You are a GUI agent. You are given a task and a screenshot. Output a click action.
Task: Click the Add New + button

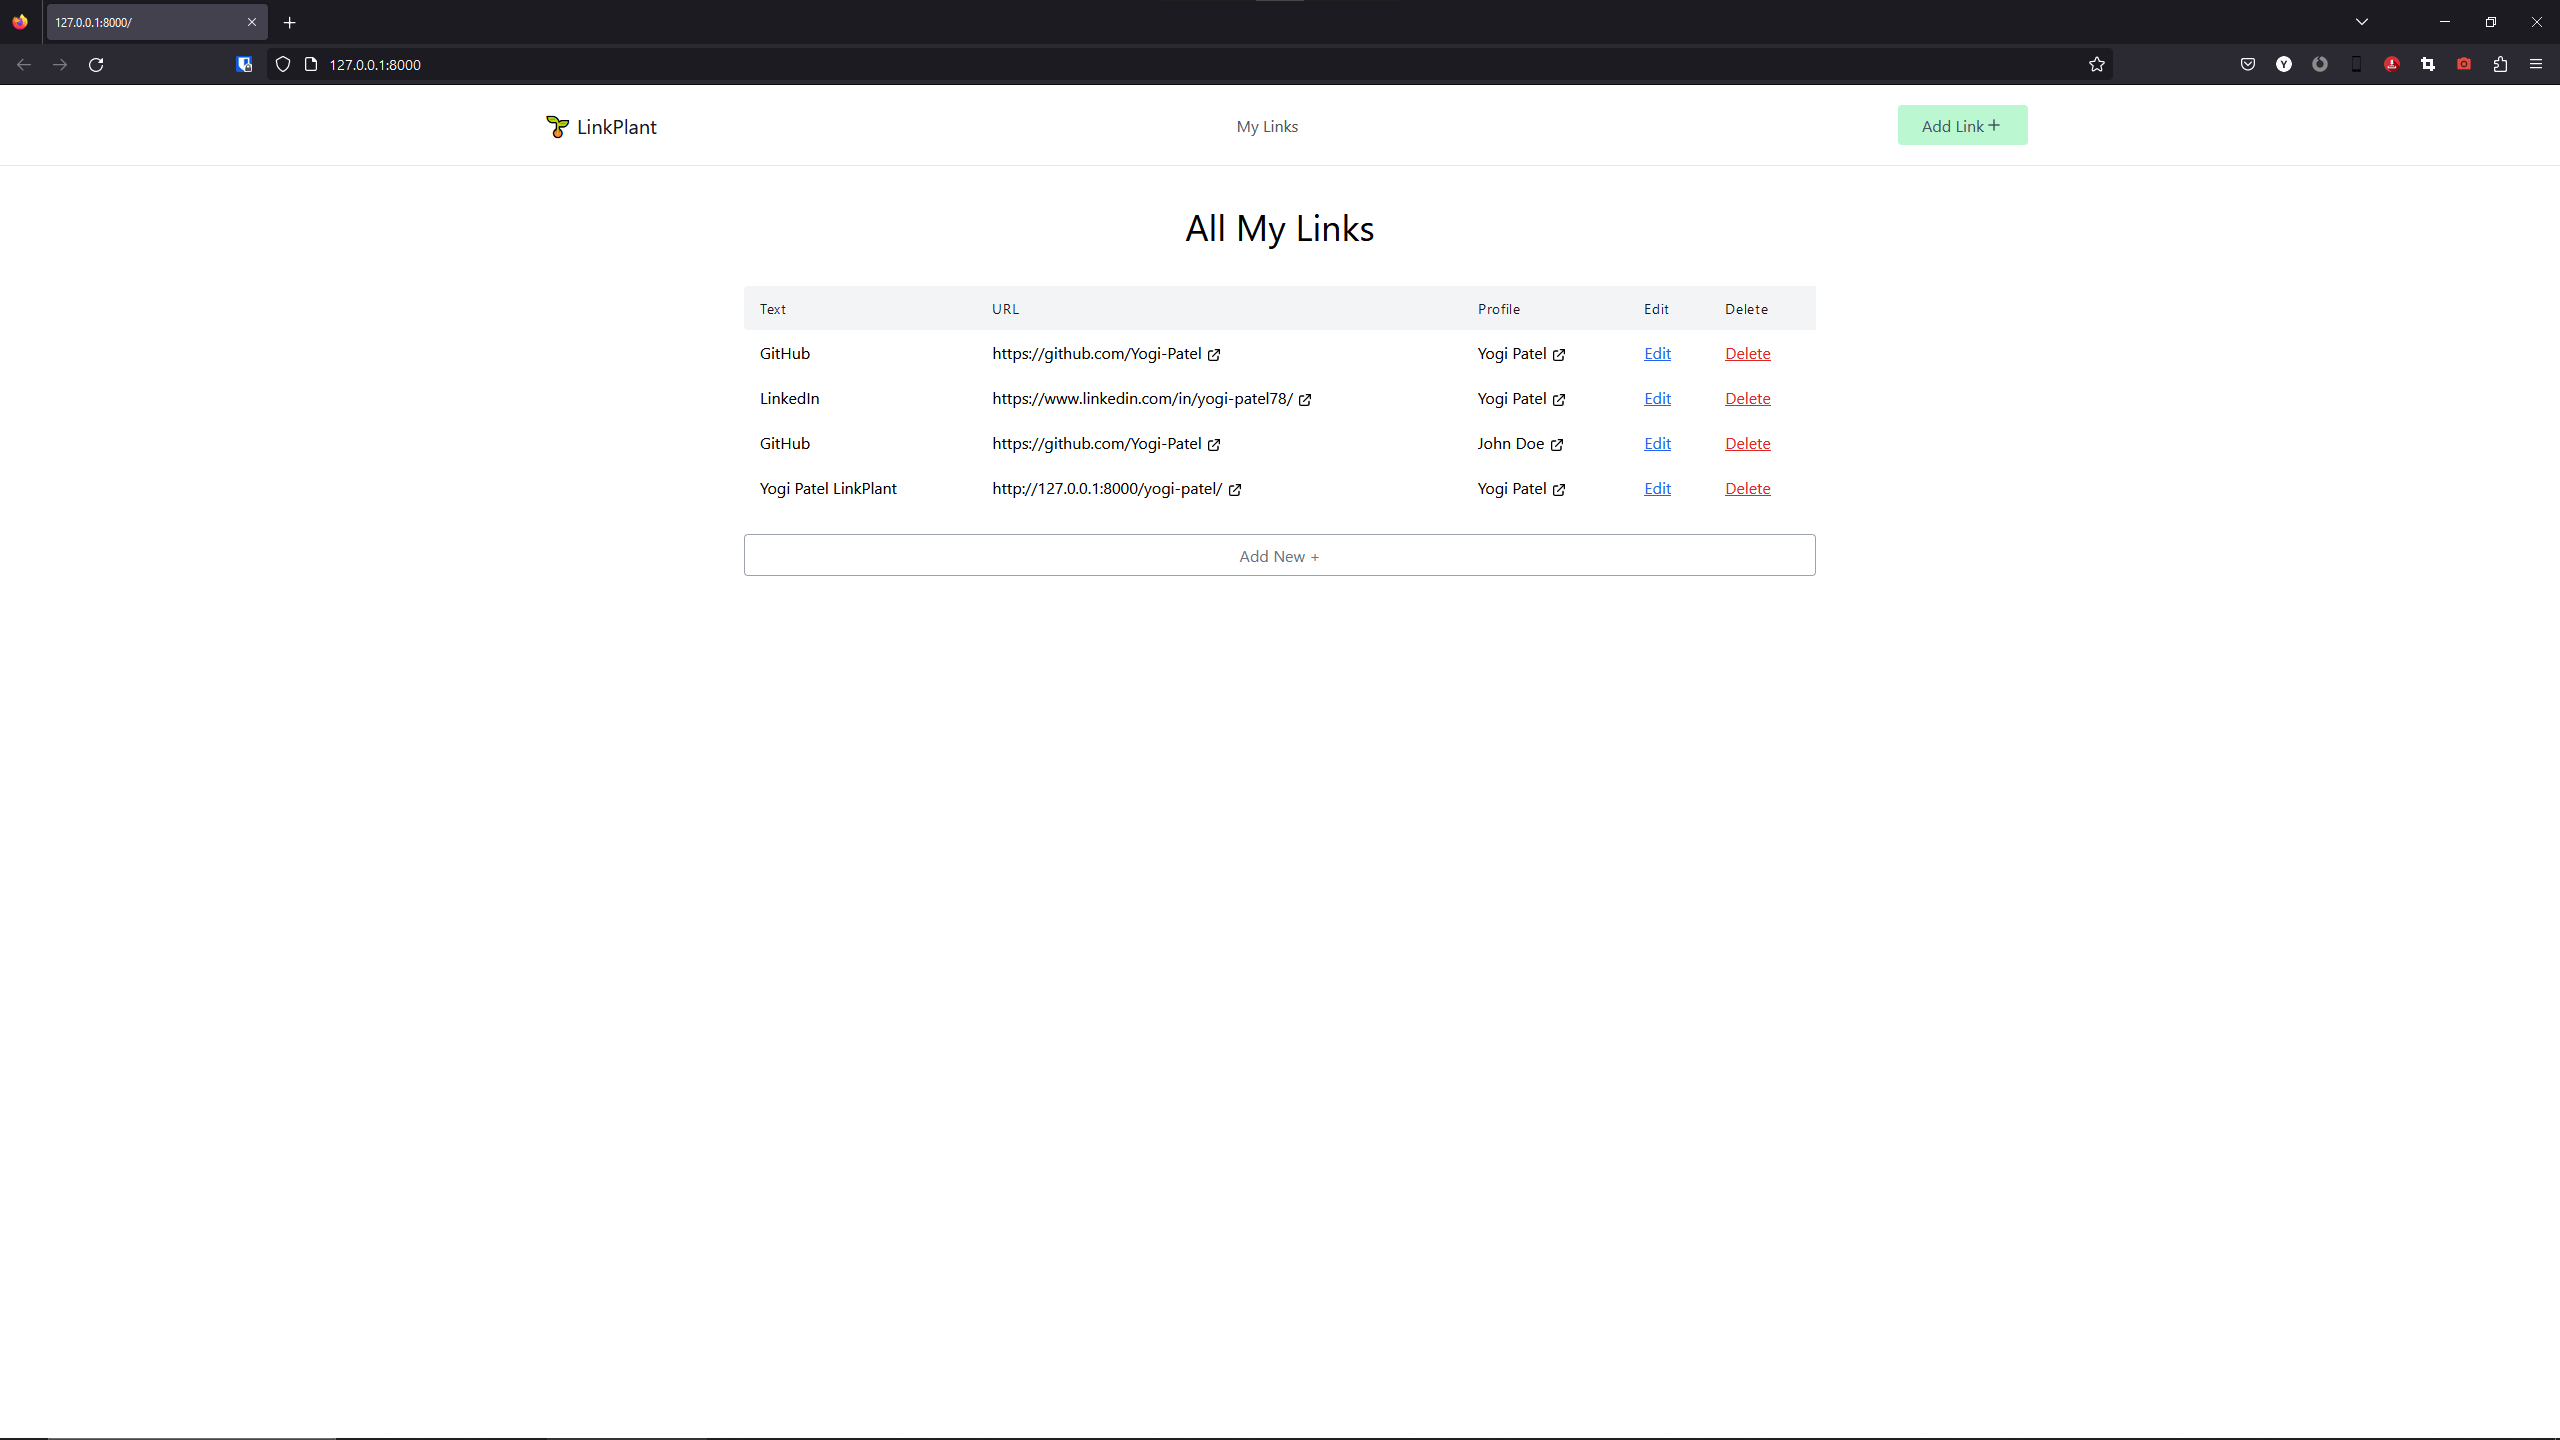[1279, 556]
